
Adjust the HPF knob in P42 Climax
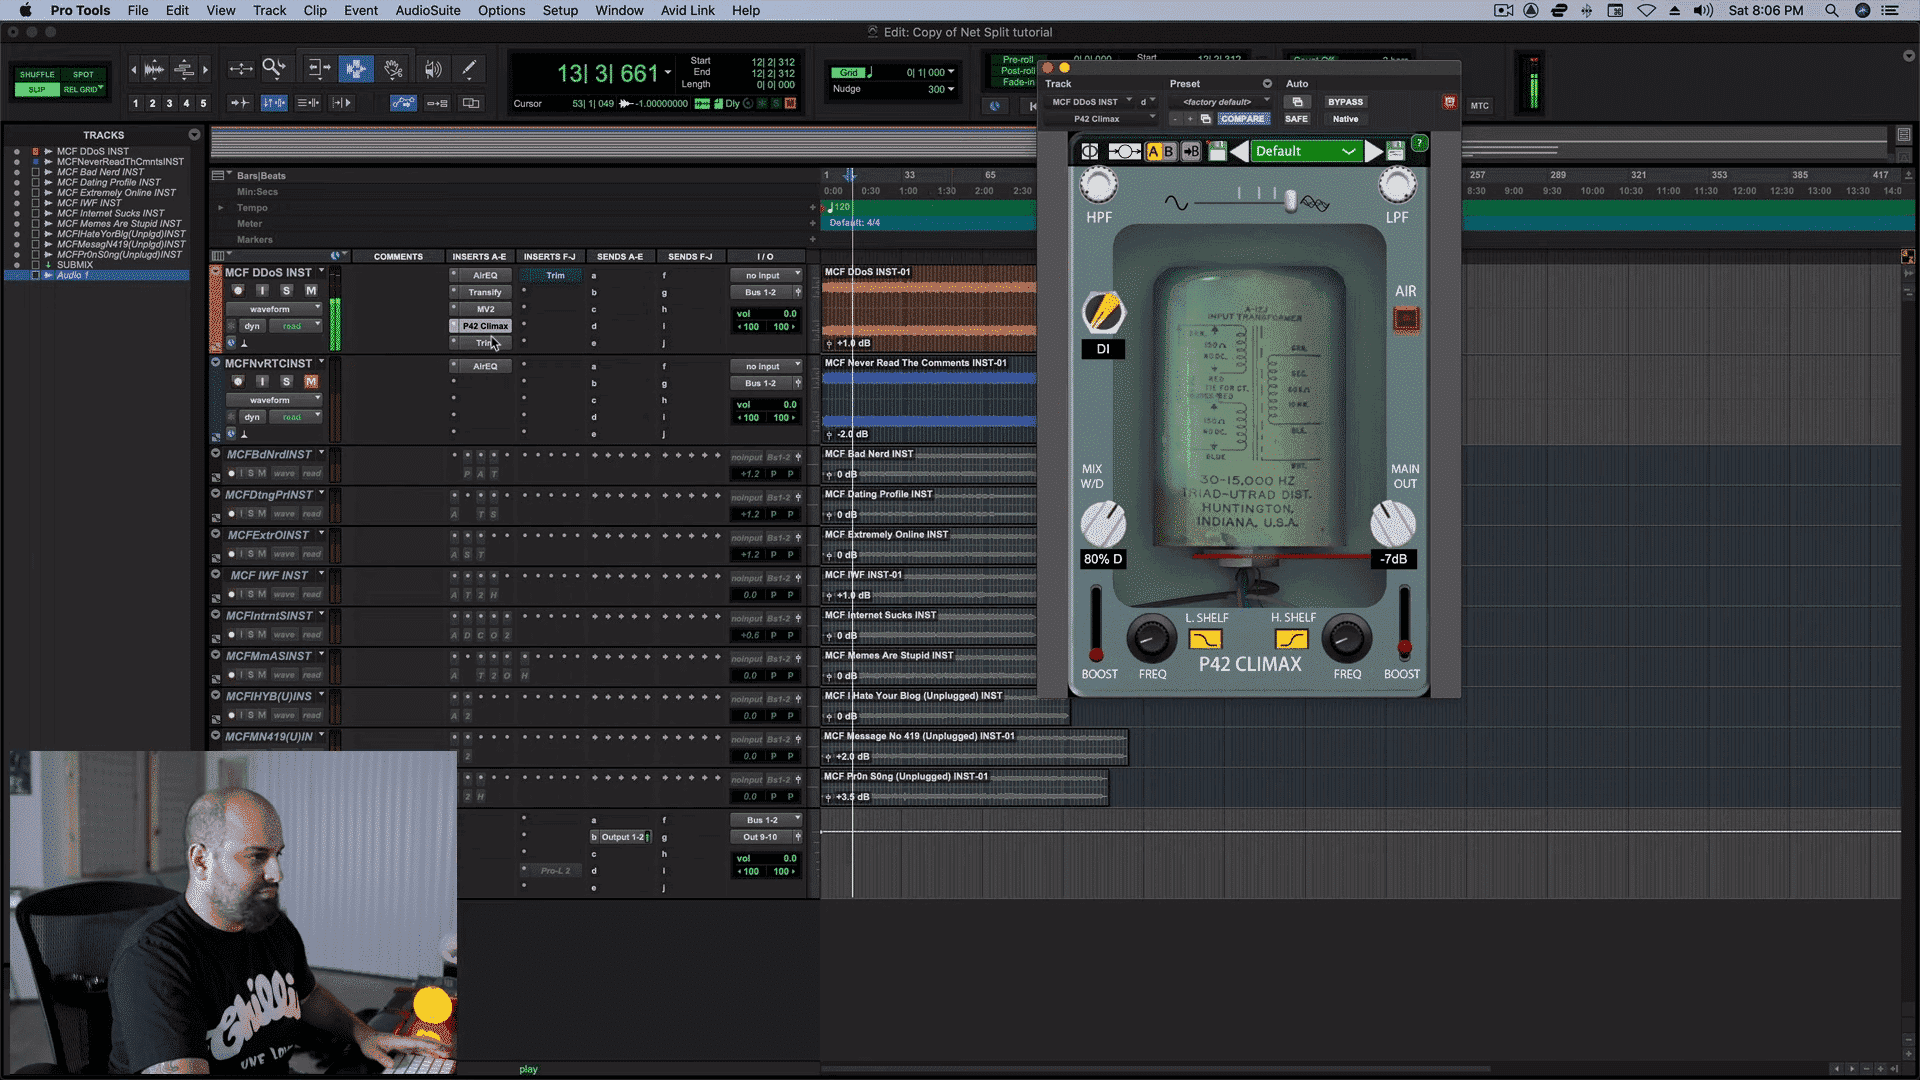coord(1098,185)
